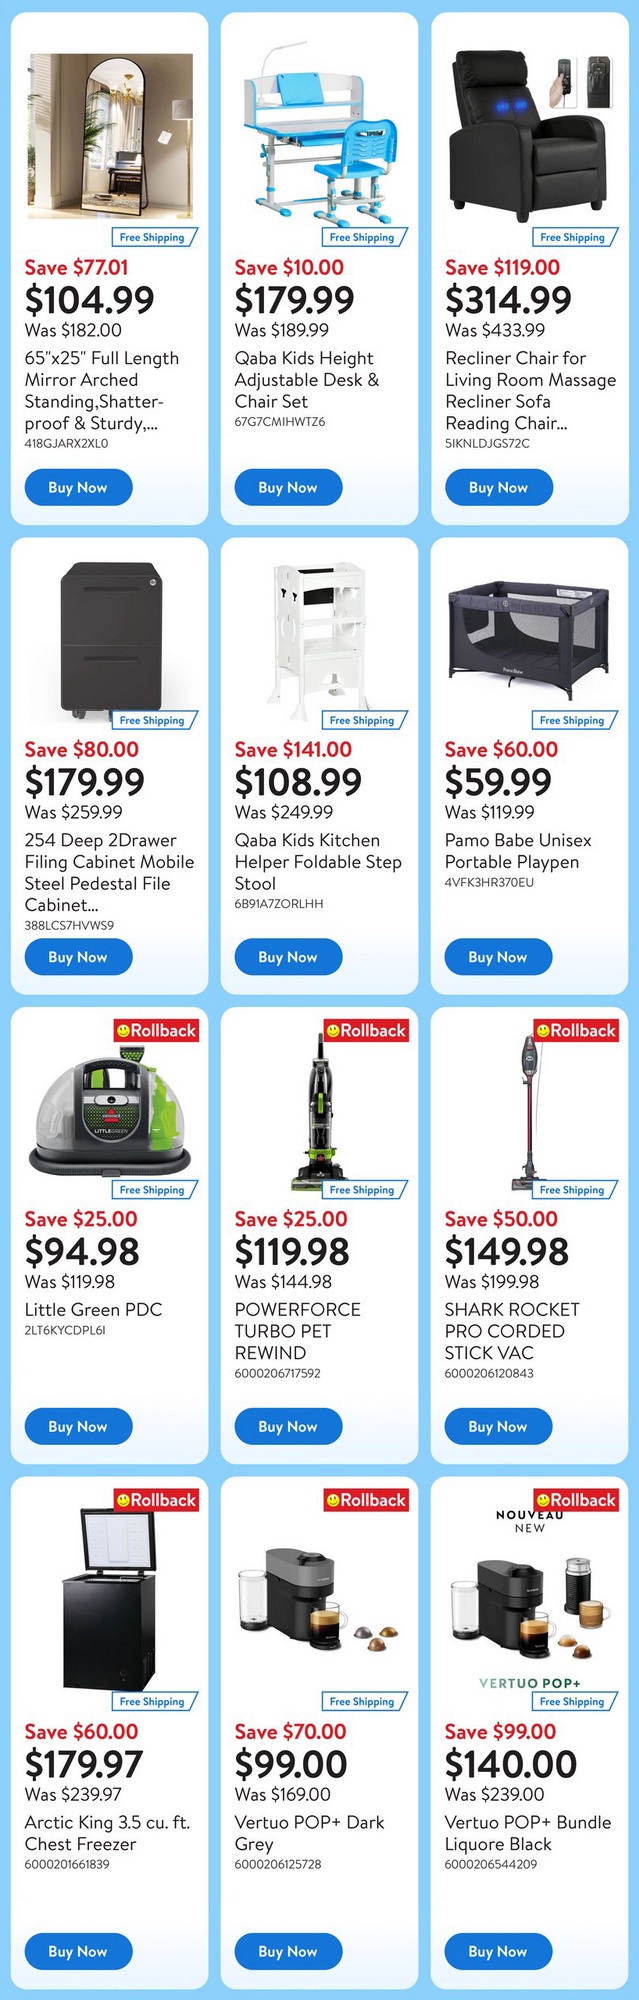Click the Rollback badge on Vertuo POP+ Bundle
The width and height of the screenshot is (639, 2000).
click(x=576, y=1500)
